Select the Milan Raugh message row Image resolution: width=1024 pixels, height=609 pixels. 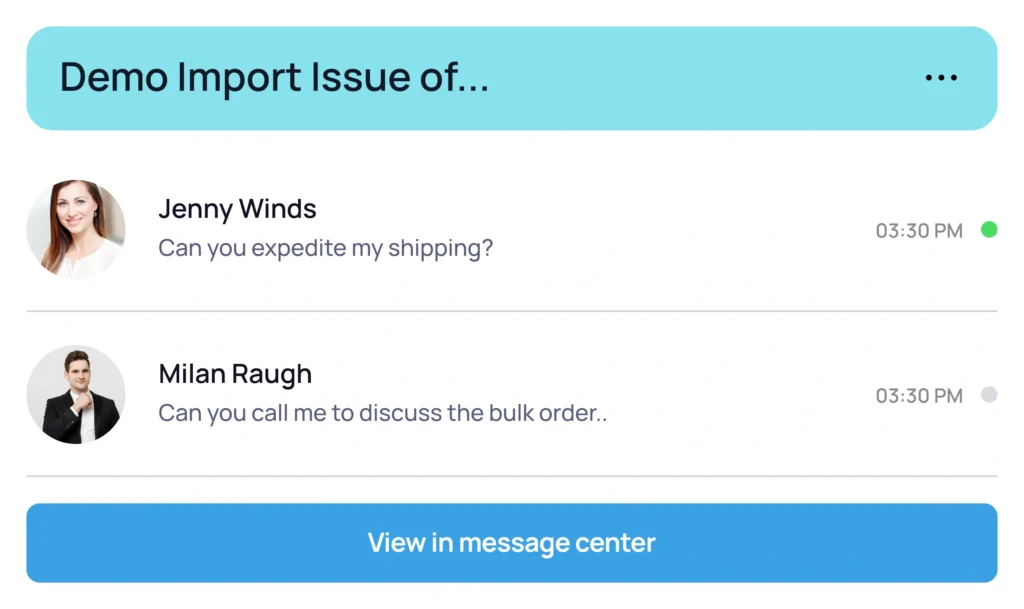[511, 394]
